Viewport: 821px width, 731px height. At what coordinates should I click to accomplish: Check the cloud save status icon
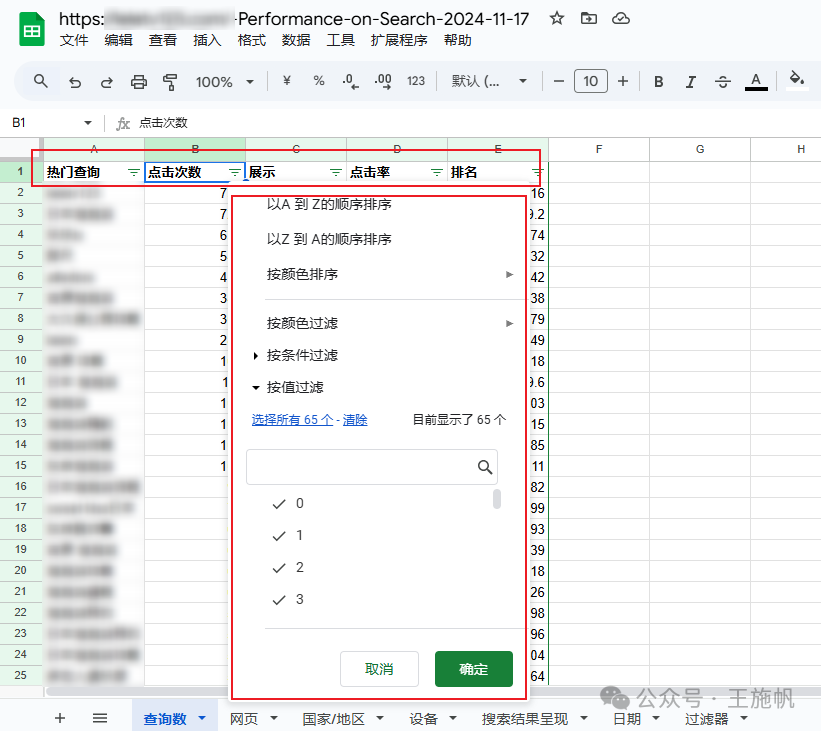620,19
